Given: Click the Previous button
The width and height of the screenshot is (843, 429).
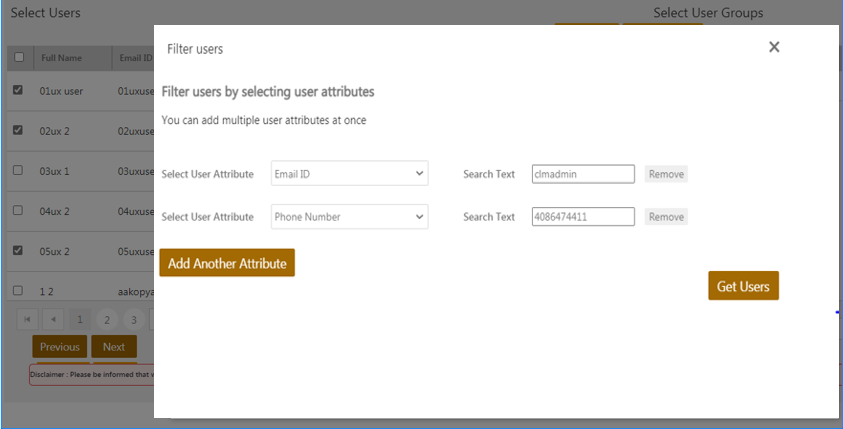Looking at the screenshot, I should click(x=59, y=347).
